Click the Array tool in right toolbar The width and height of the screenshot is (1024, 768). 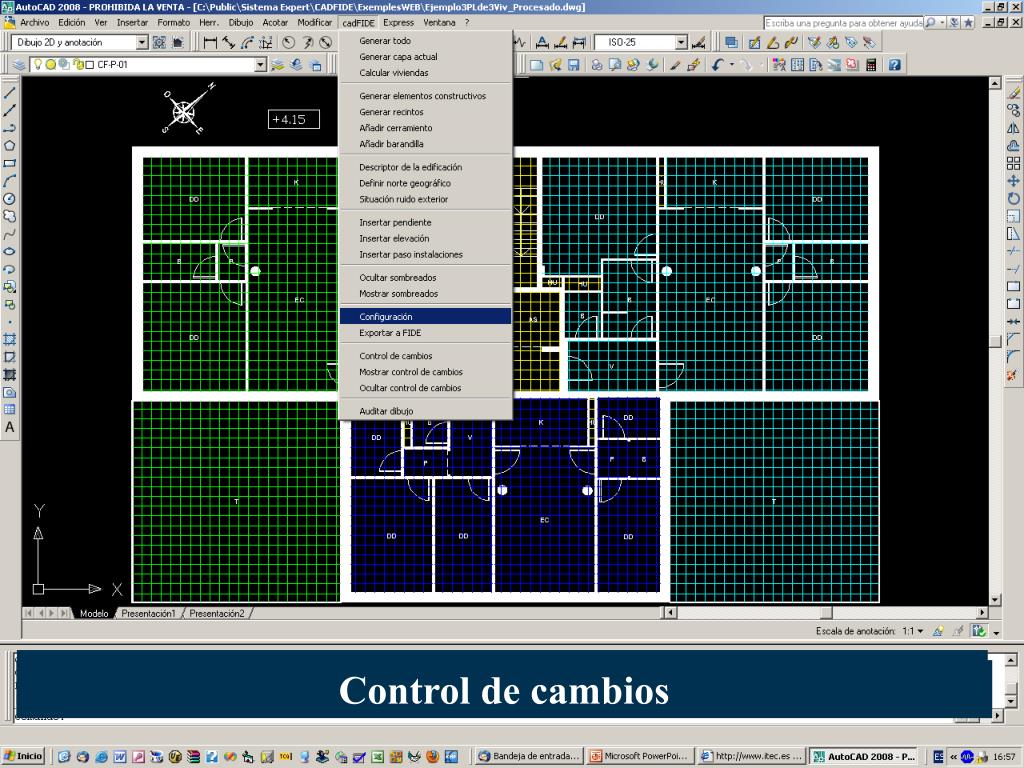pyautogui.click(x=1013, y=163)
